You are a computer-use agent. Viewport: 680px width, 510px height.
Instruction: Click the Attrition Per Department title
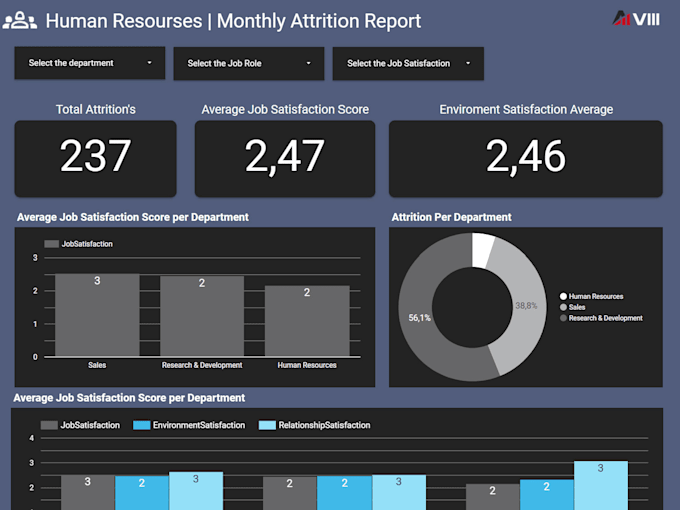coord(451,217)
